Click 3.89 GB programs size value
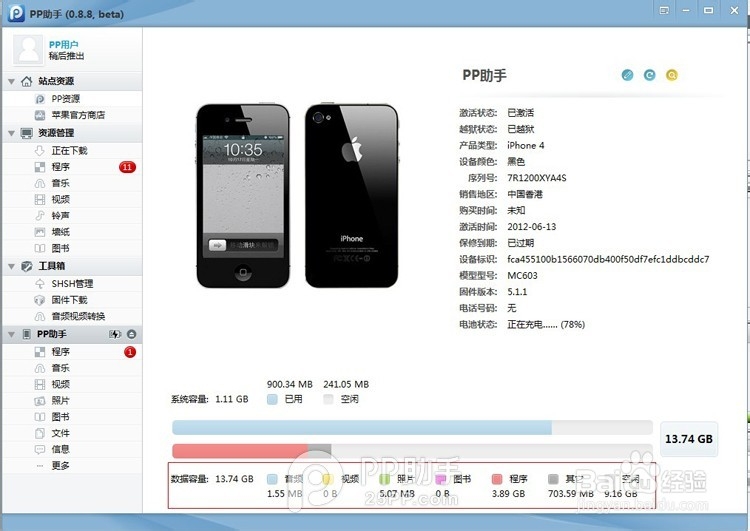This screenshot has width=750, height=531. 508,494
